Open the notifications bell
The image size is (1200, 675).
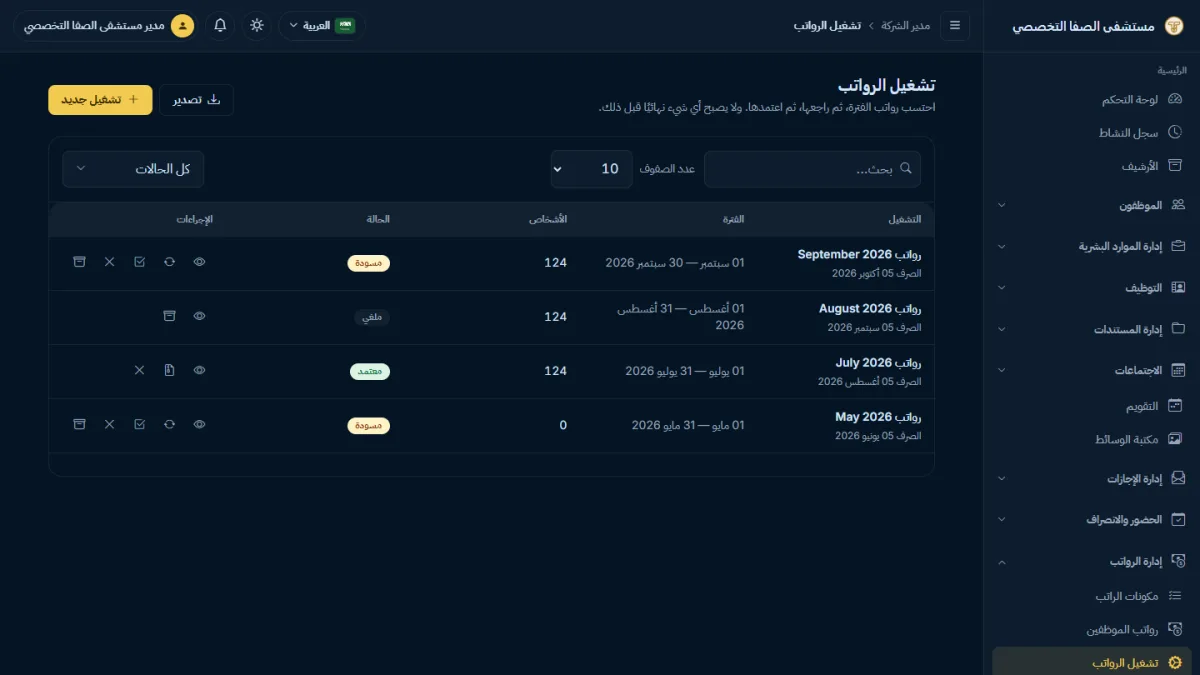pyautogui.click(x=220, y=25)
